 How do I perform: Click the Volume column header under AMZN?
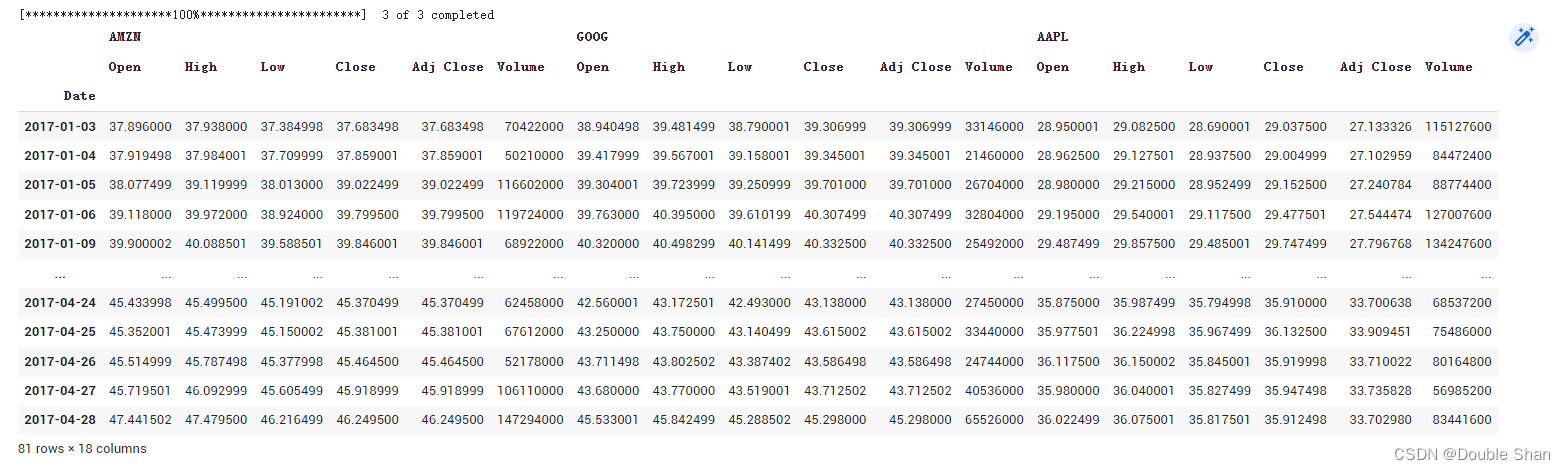[520, 67]
